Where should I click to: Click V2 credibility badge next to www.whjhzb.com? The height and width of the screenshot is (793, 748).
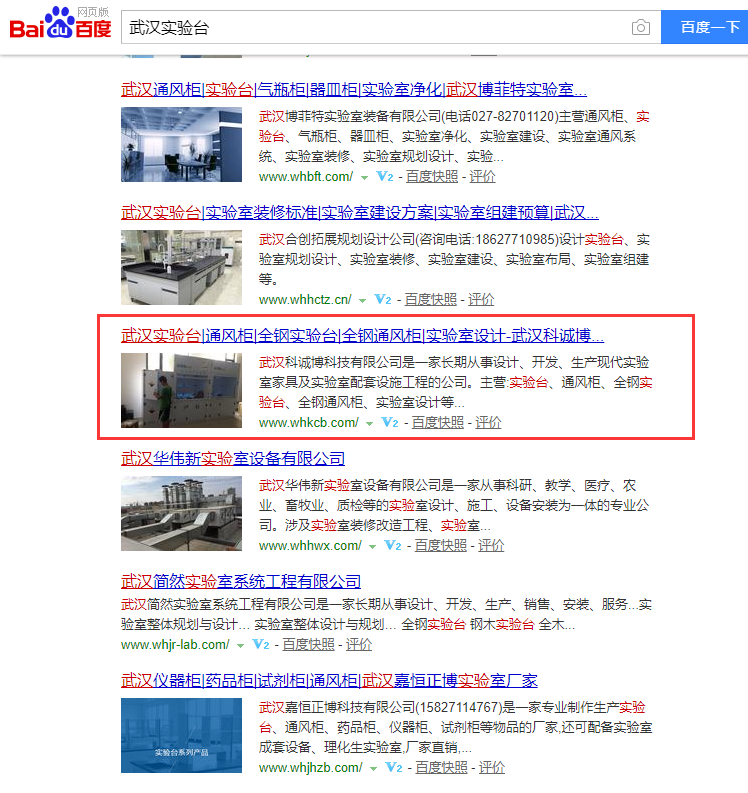pyautogui.click(x=394, y=768)
